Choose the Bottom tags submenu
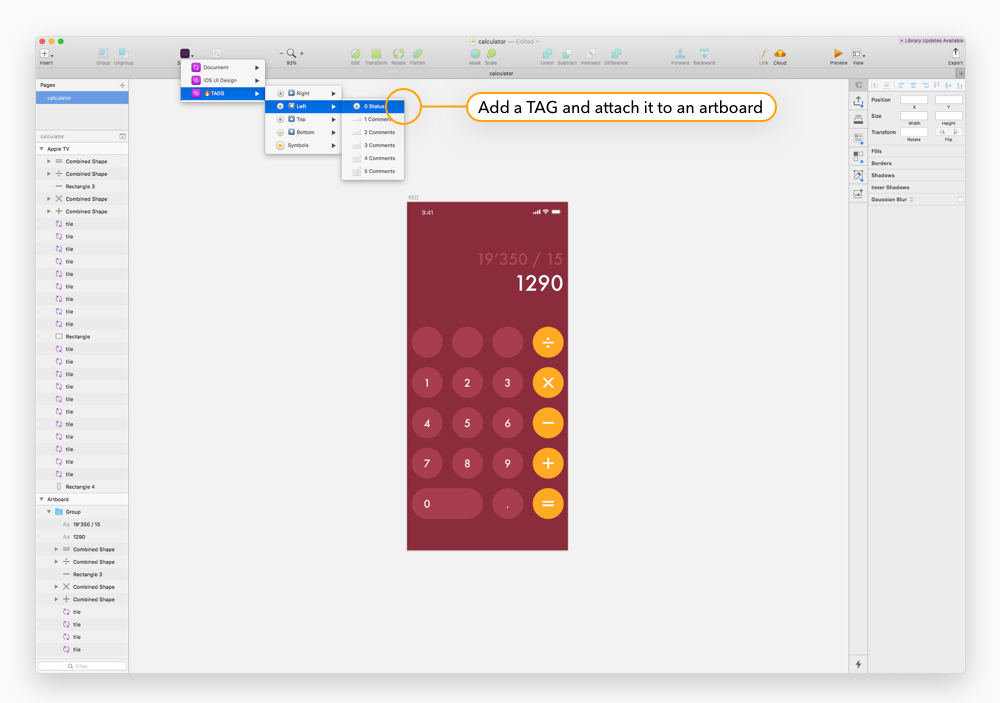Viewport: 1000px width, 703px height. (x=303, y=132)
